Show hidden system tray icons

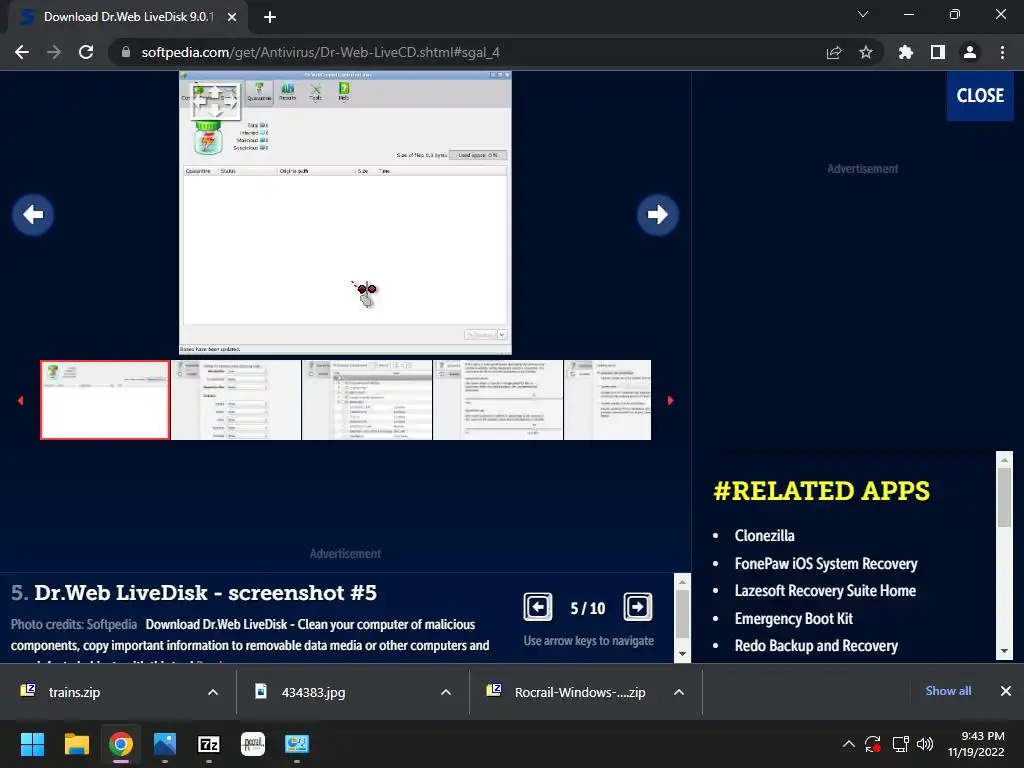pos(848,744)
